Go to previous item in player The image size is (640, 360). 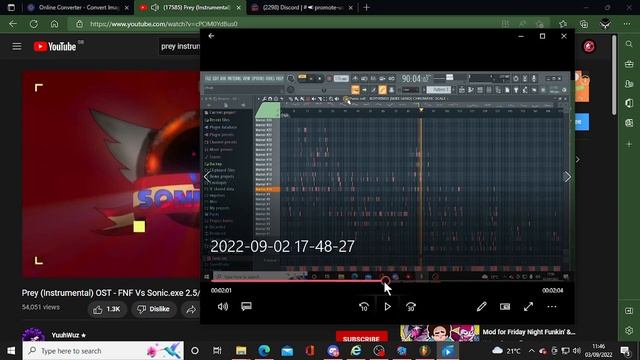(207, 177)
